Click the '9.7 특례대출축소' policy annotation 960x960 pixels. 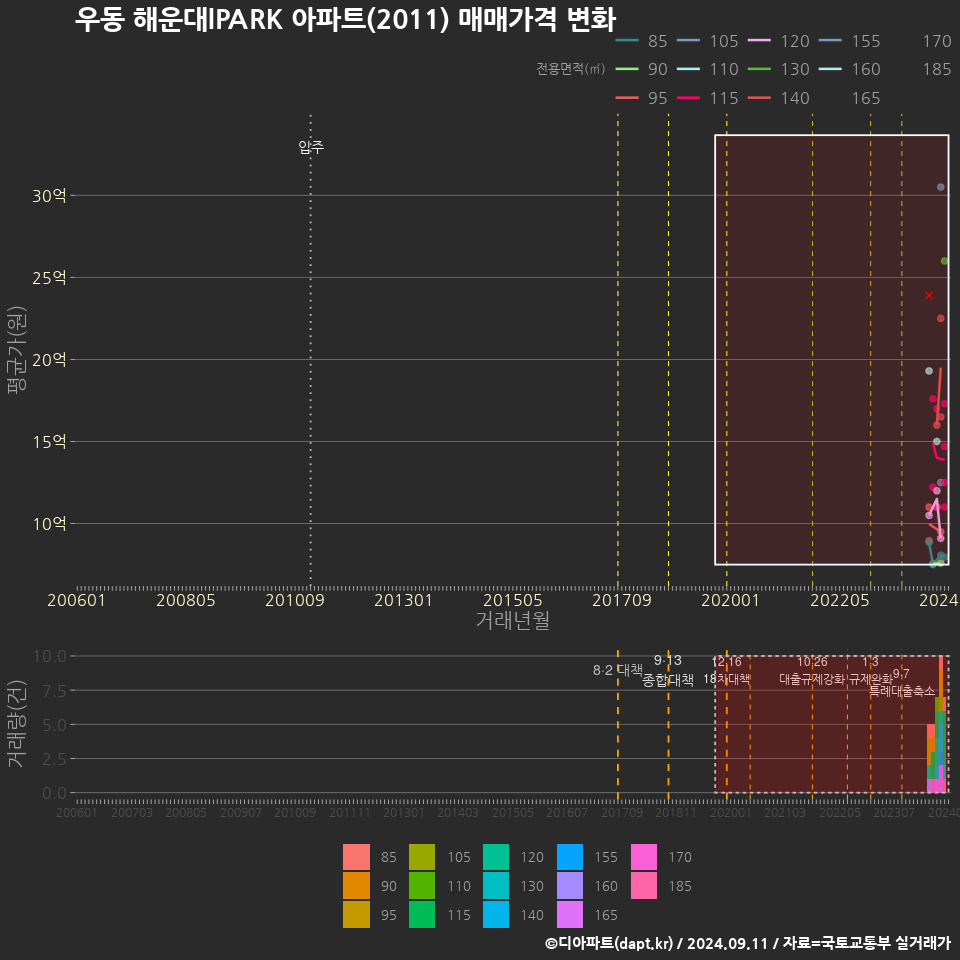902,683
